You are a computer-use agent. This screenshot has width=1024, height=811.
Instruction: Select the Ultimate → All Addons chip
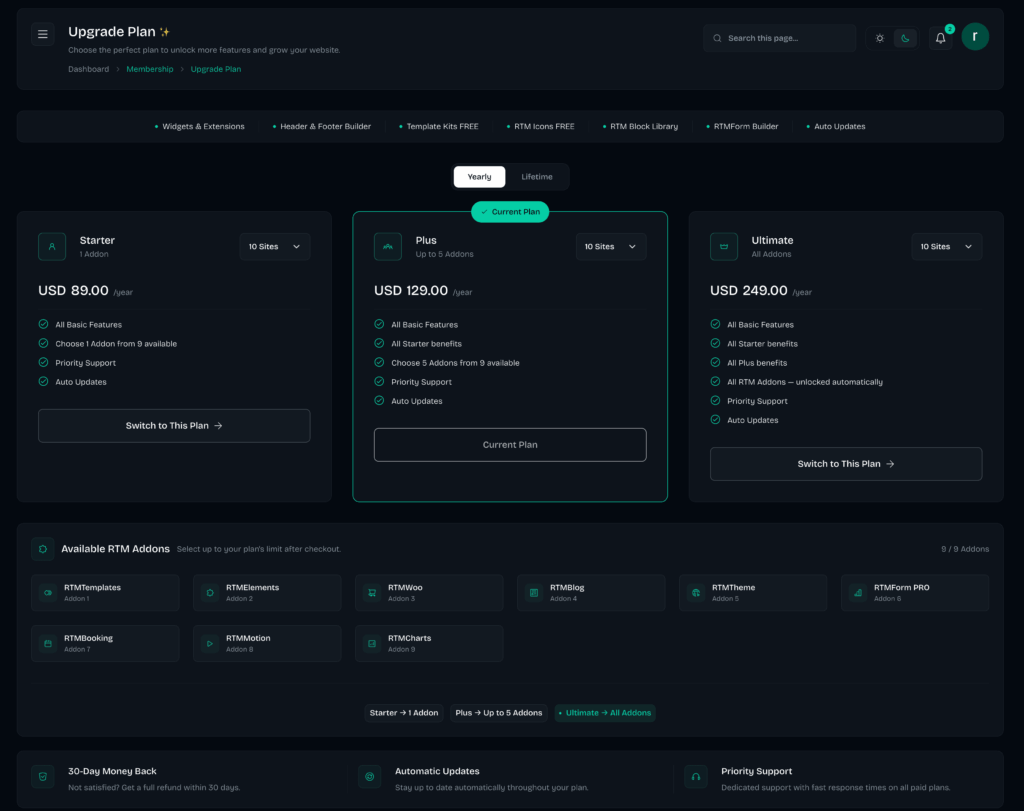pyautogui.click(x=605, y=712)
